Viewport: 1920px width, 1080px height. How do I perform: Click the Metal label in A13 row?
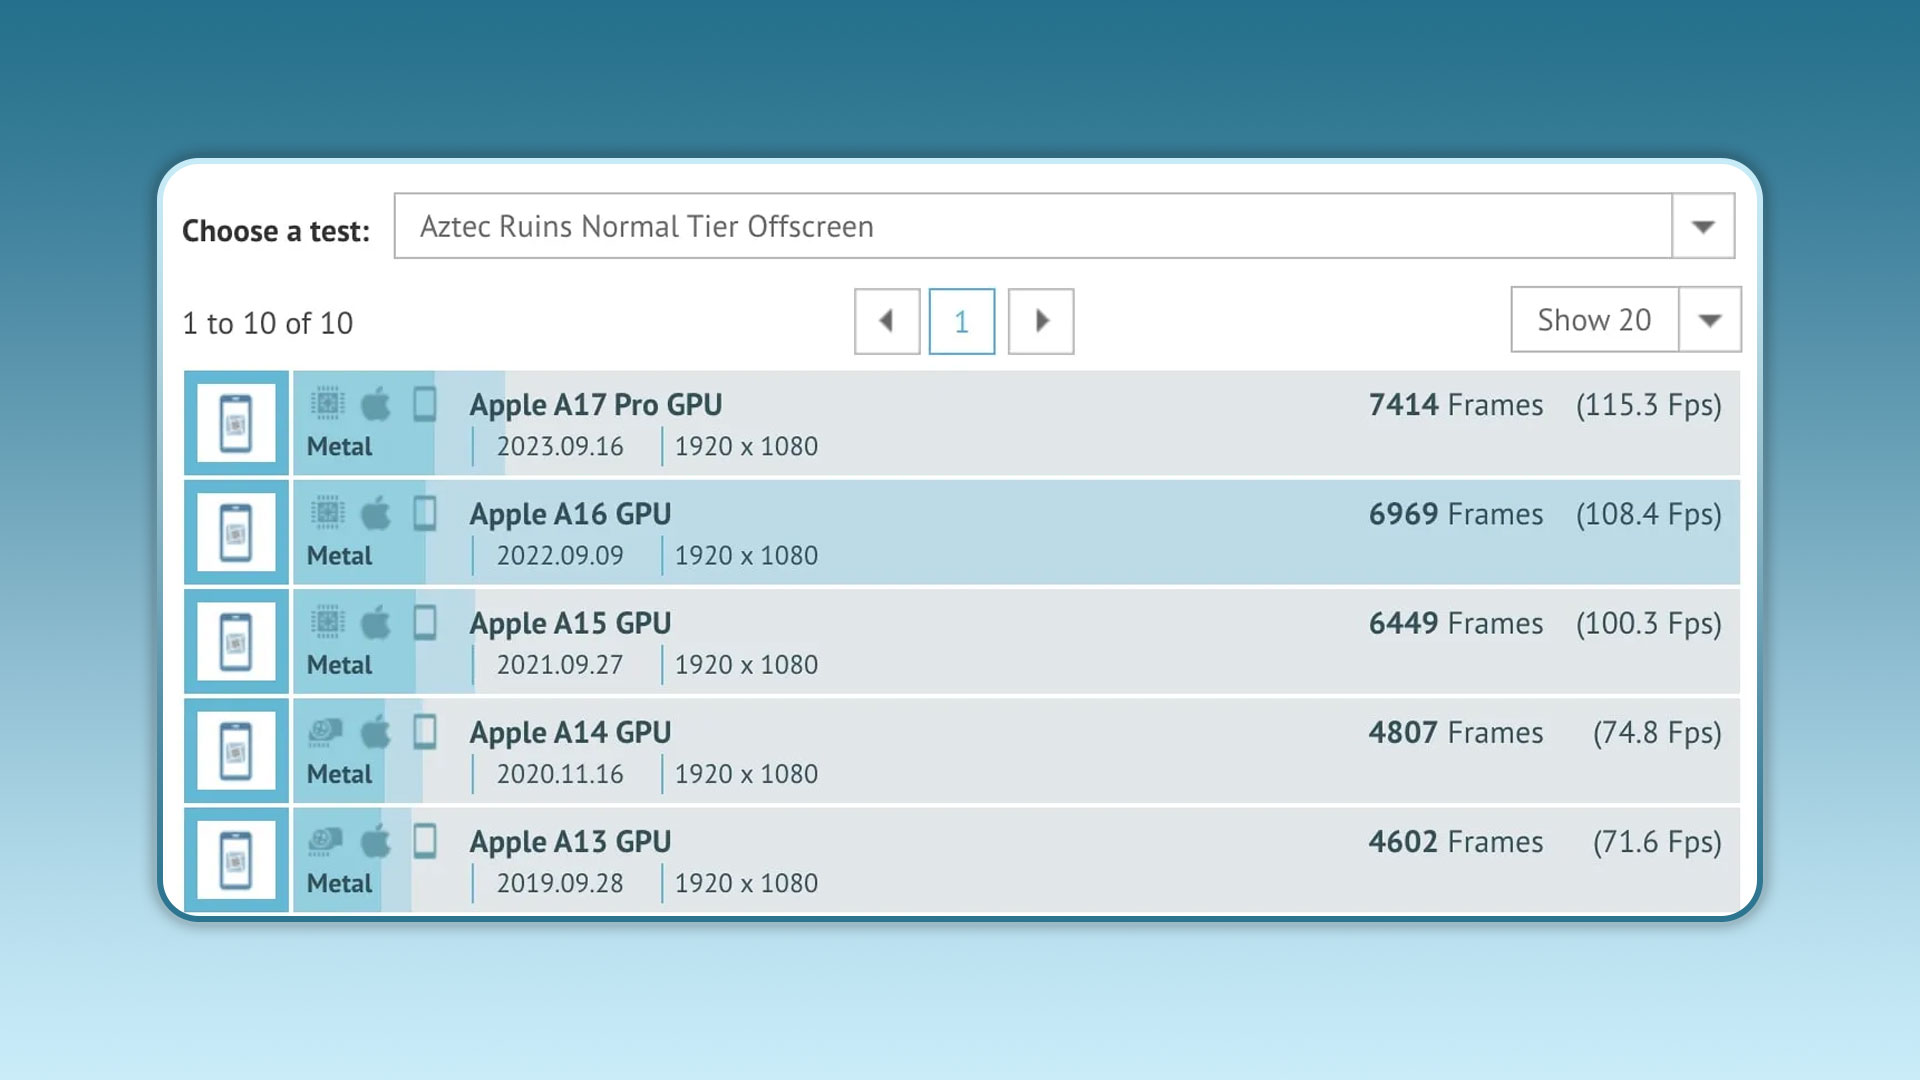[339, 884]
